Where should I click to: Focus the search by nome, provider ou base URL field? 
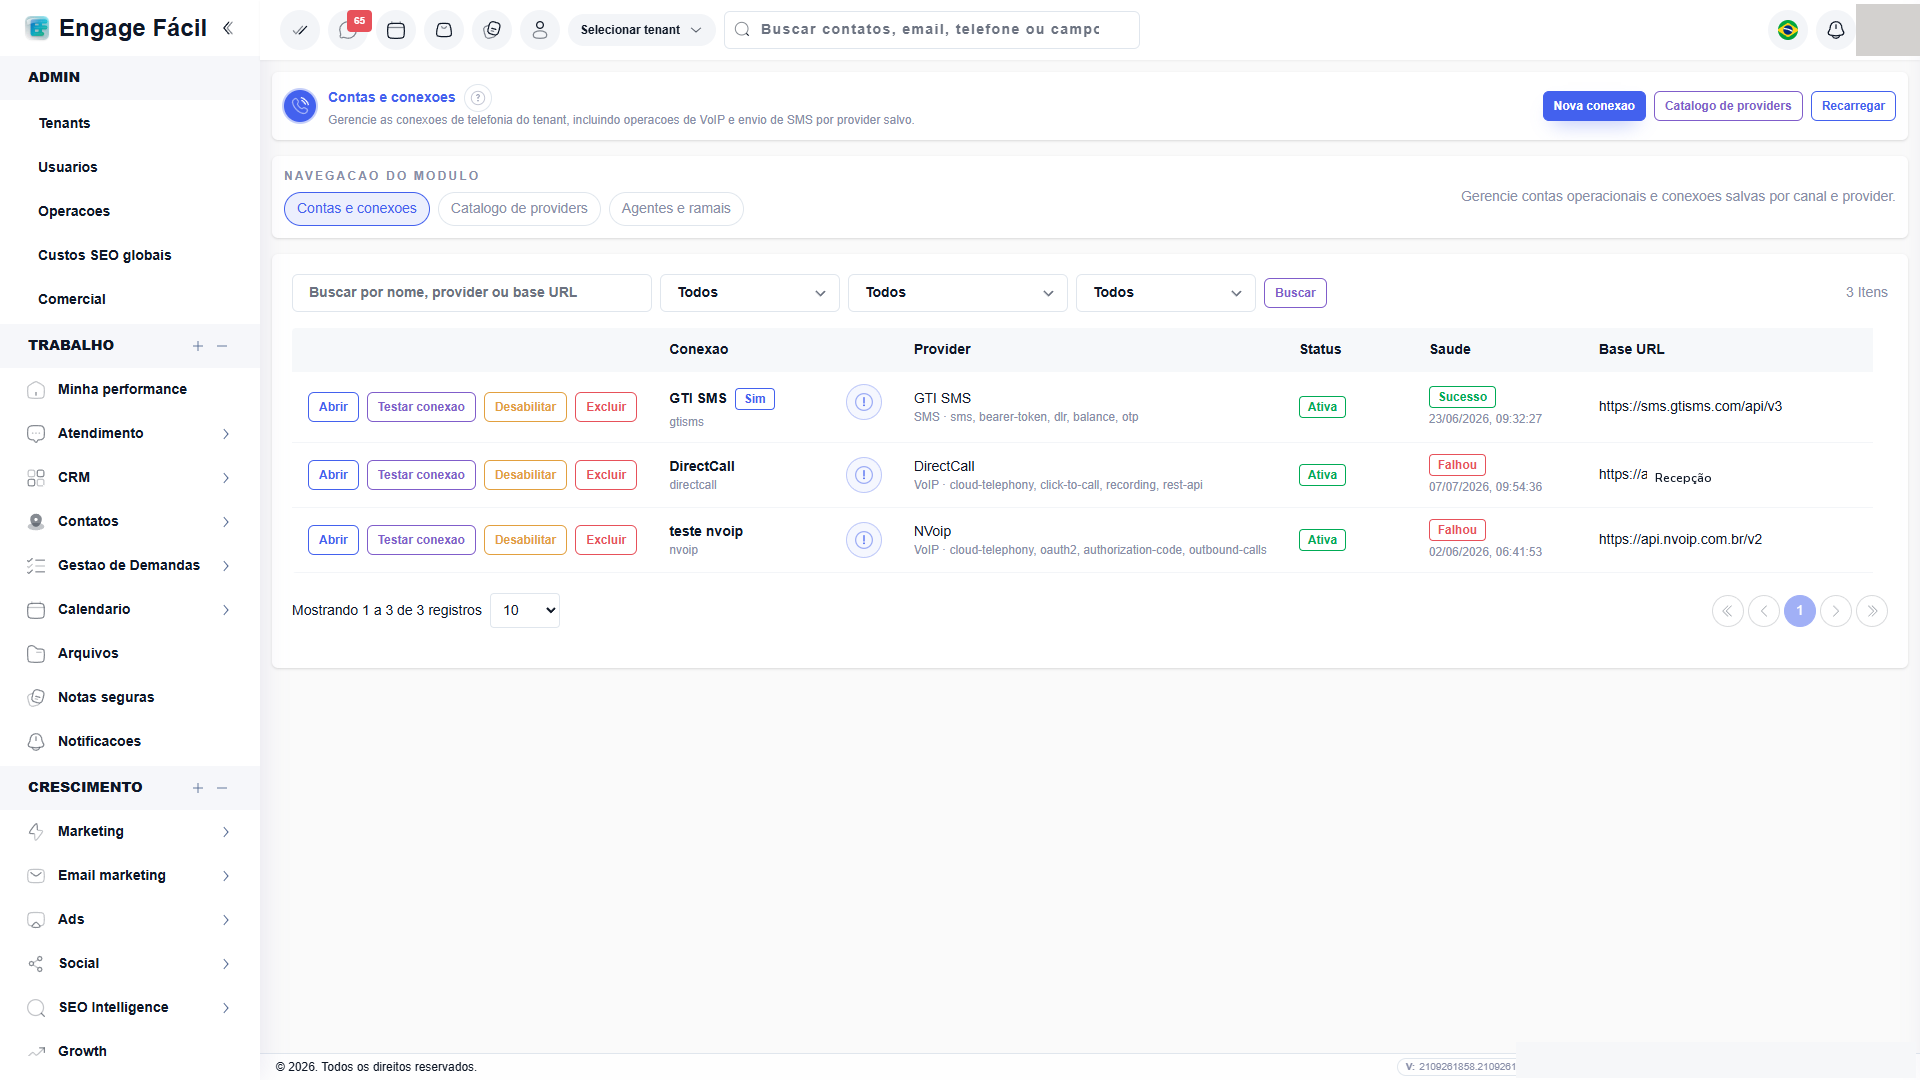coord(472,293)
